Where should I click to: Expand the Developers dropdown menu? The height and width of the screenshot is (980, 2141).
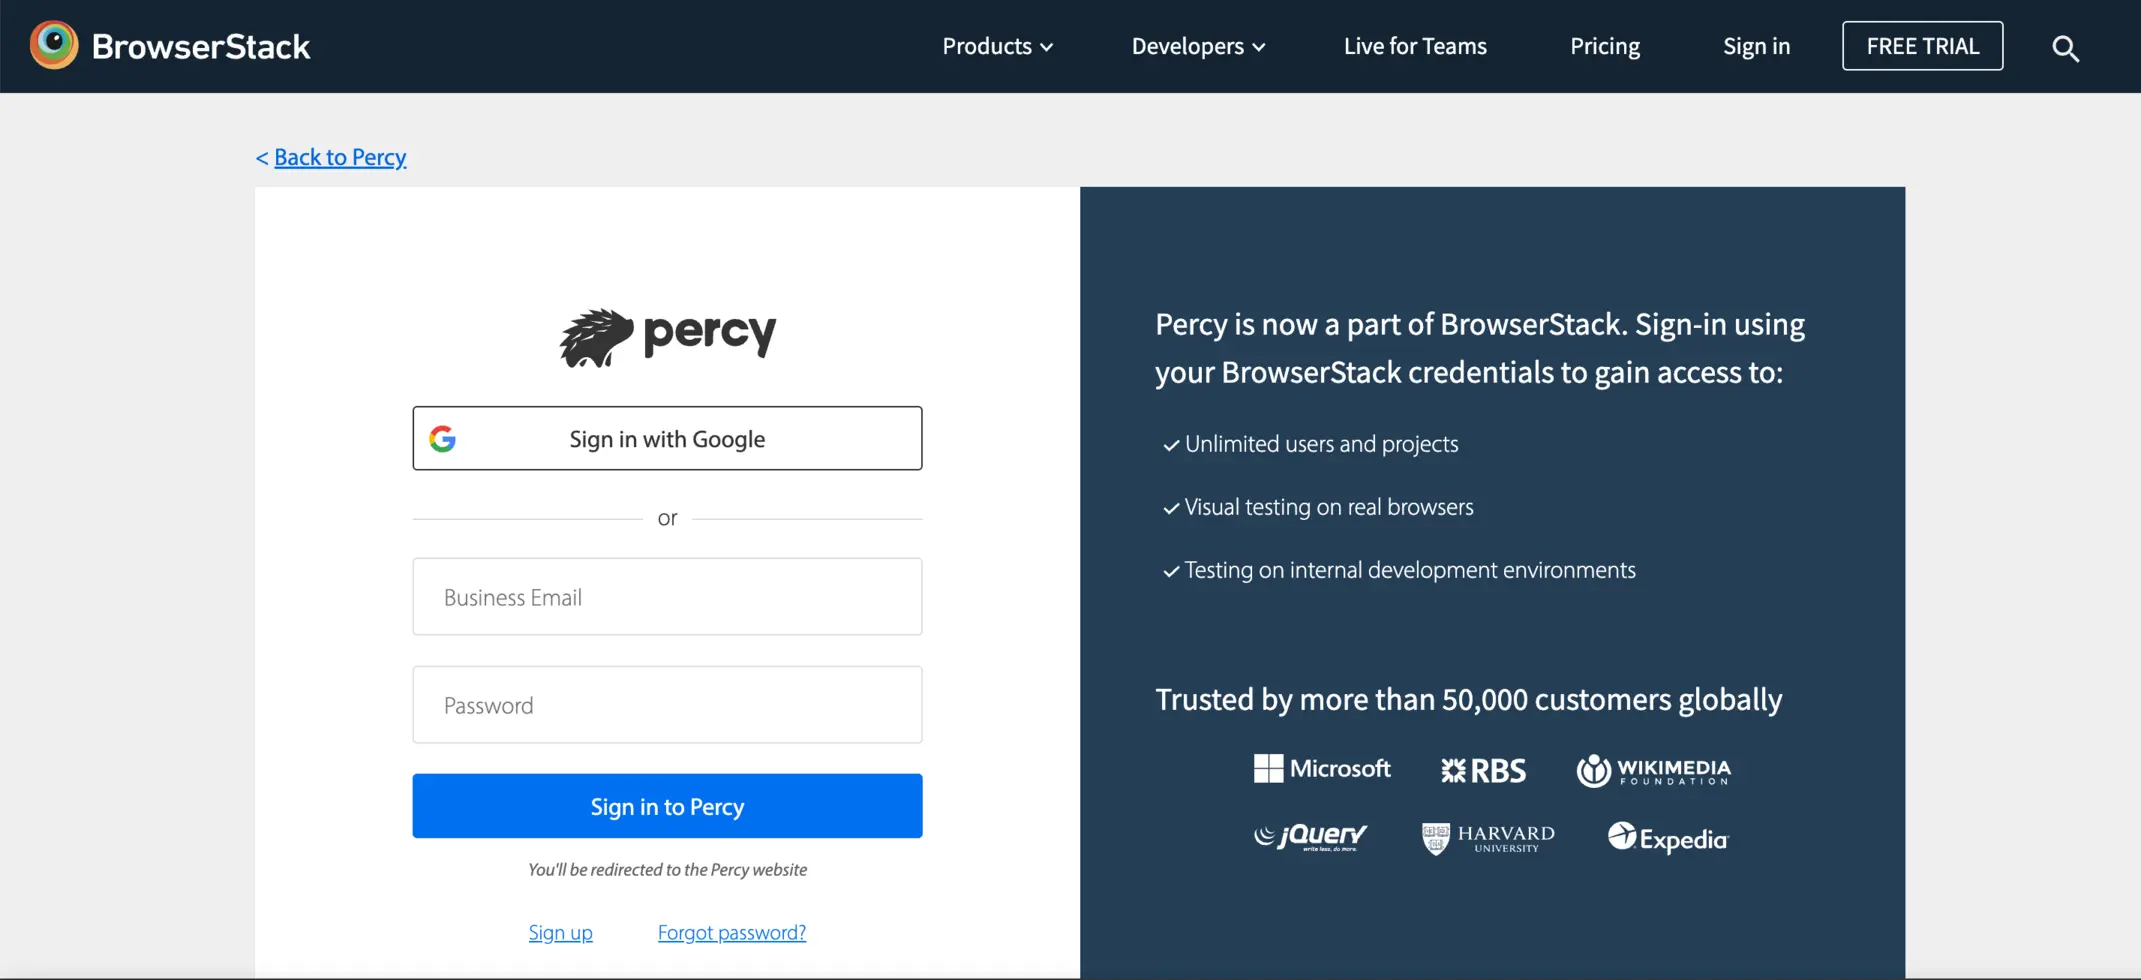1198,46
